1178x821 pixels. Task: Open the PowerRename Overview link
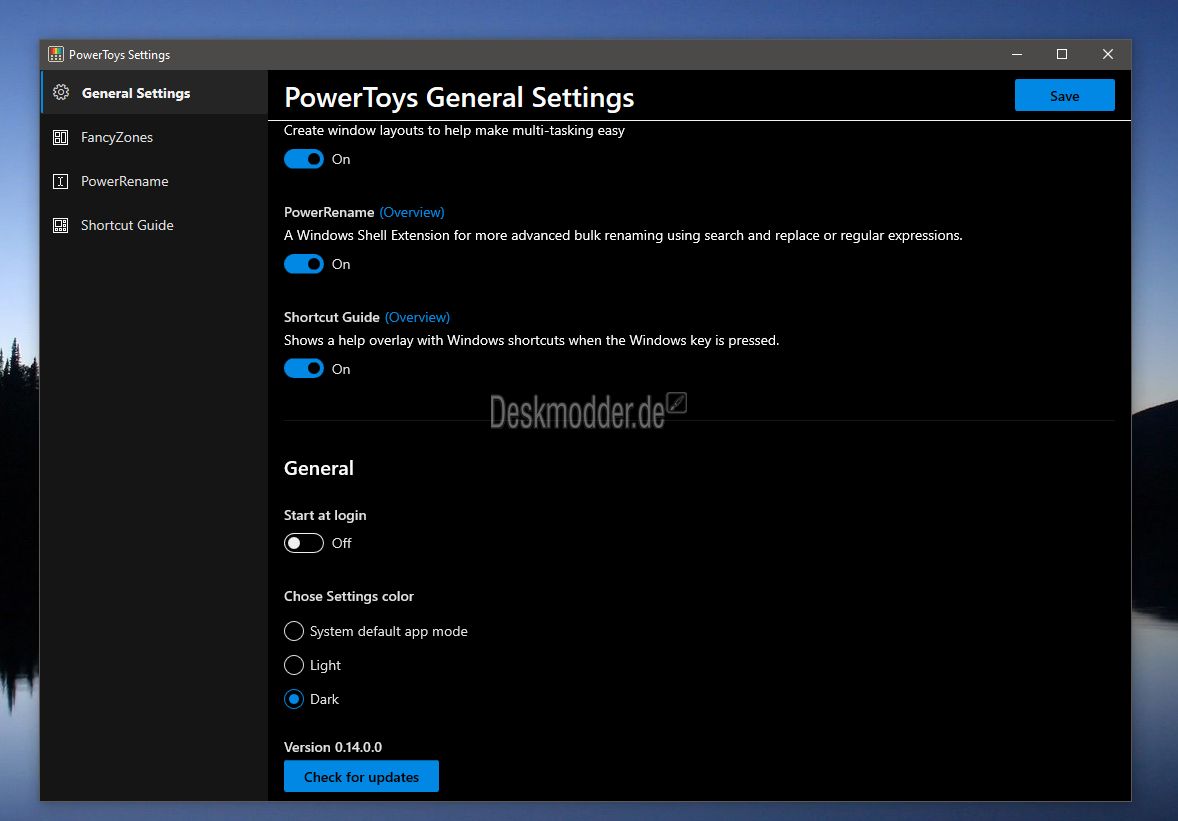pos(412,212)
